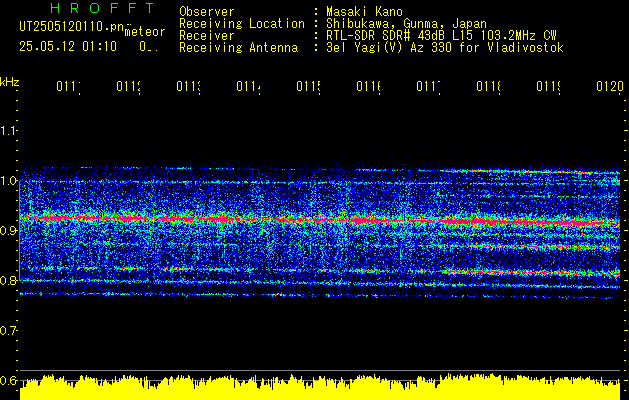Click the 0113 time marker
This screenshot has width=629, height=400.
188,86
